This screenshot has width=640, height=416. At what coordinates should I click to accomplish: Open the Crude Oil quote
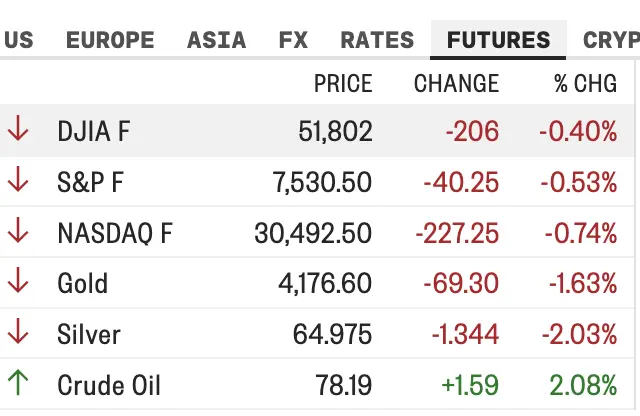109,385
